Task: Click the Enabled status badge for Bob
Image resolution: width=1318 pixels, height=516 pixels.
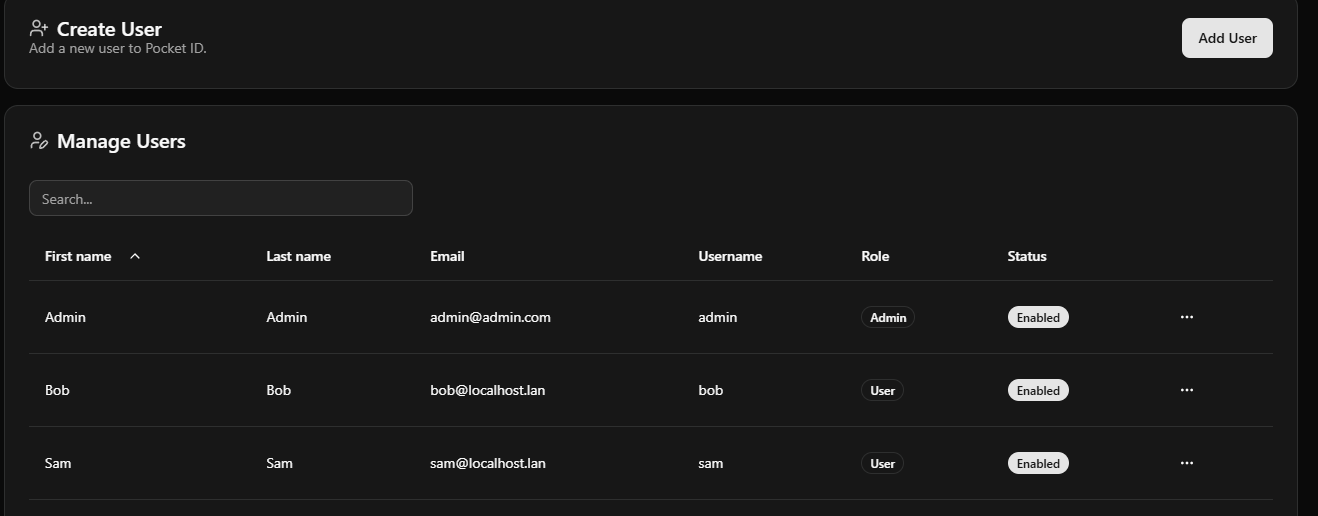Action: coord(1038,390)
